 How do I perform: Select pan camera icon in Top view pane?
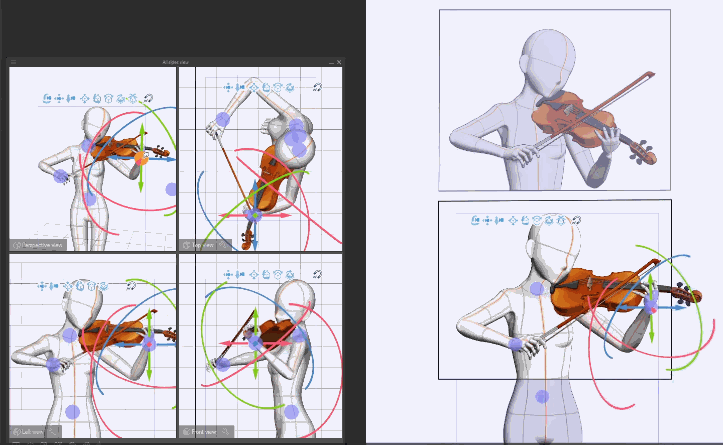click(x=228, y=87)
